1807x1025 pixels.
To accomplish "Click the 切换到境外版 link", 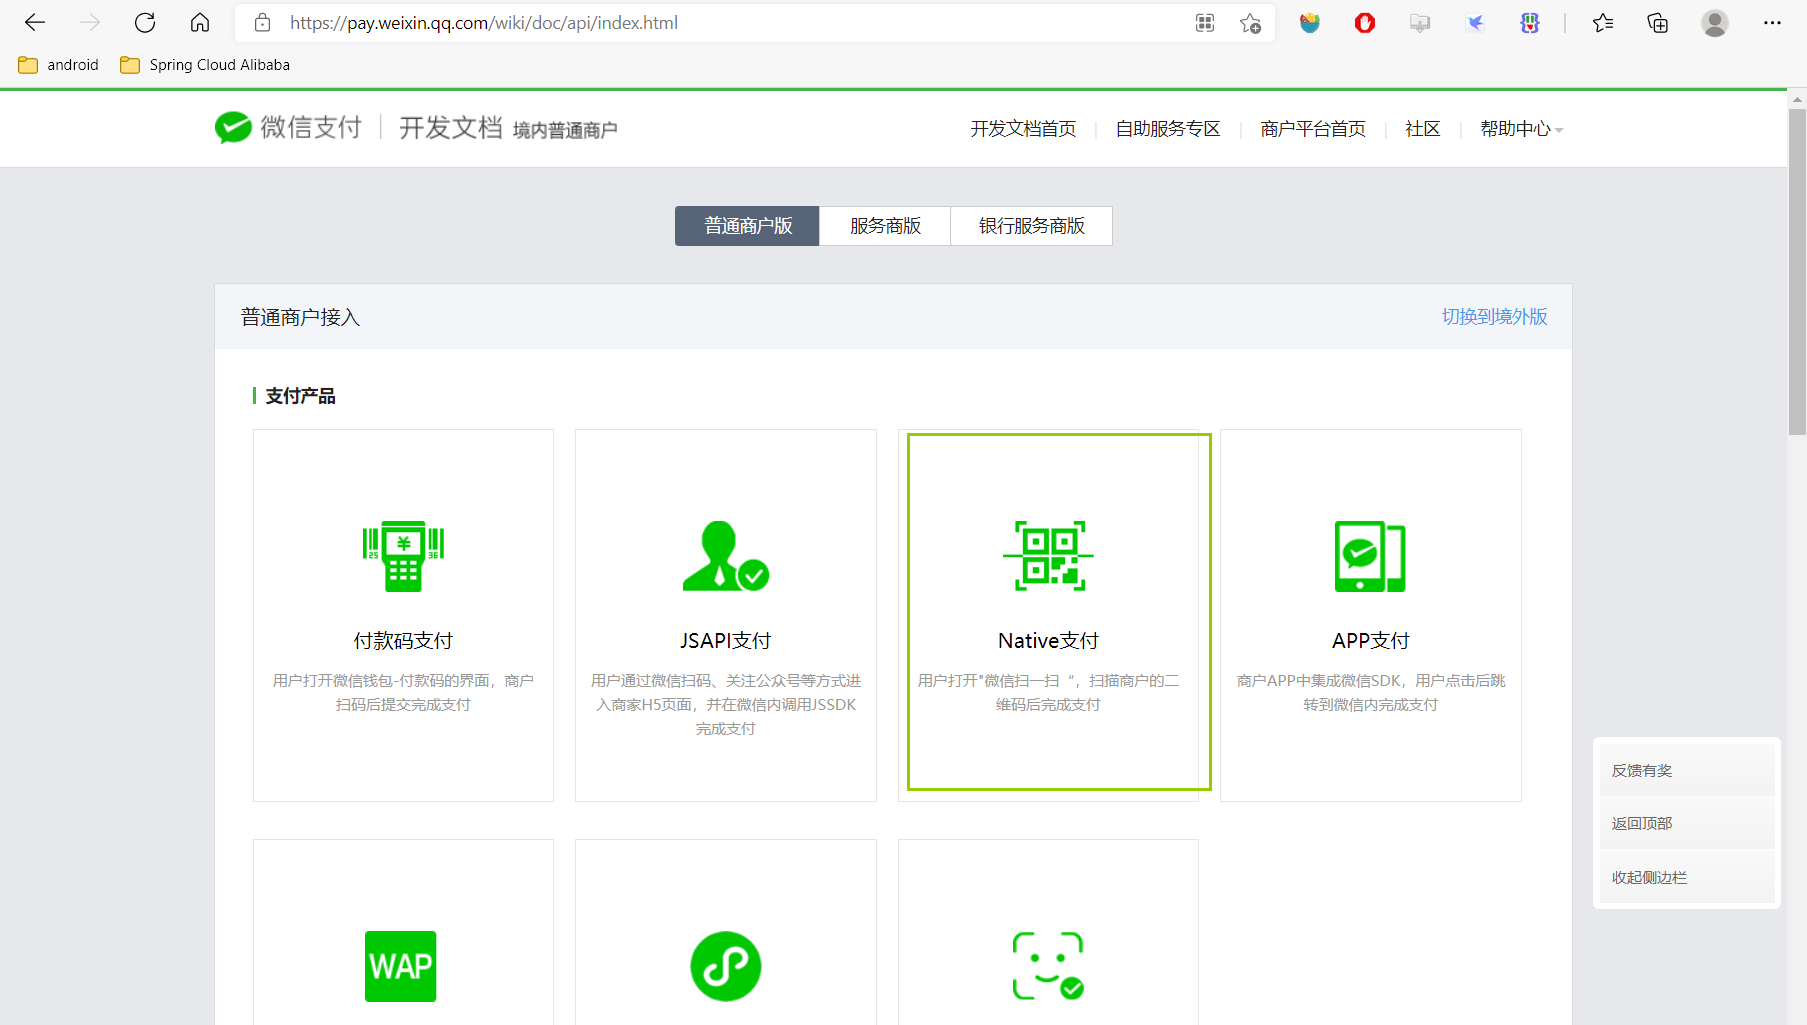I will pyautogui.click(x=1494, y=316).
